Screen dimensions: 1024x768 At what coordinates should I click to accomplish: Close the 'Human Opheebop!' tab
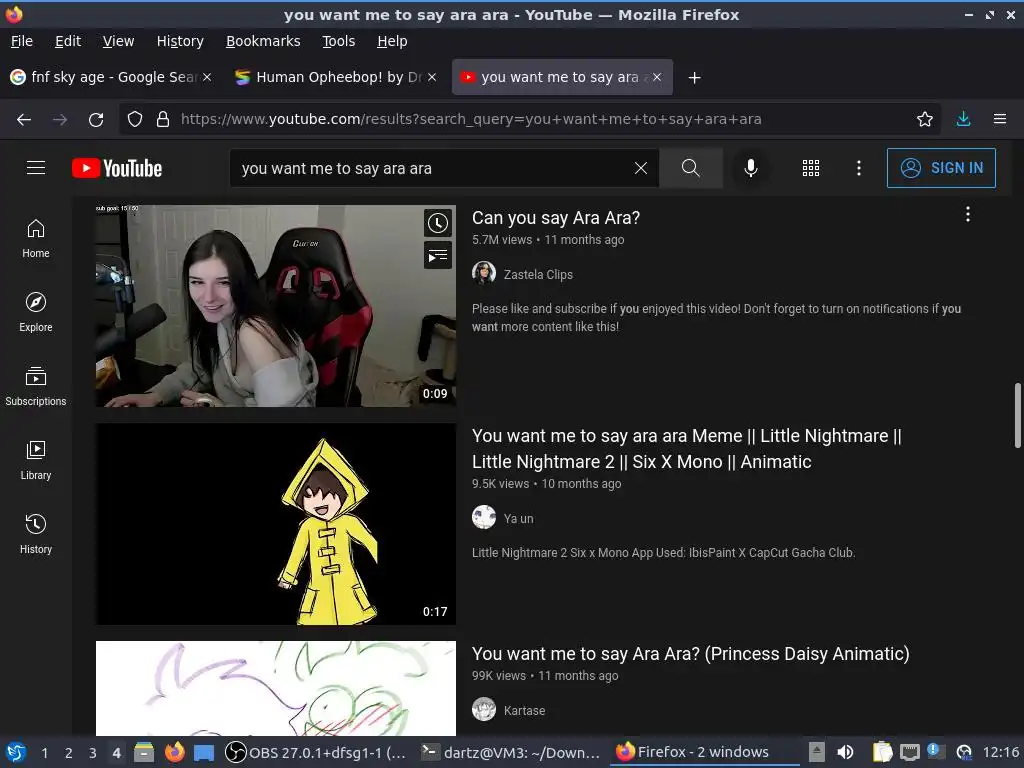(x=432, y=77)
